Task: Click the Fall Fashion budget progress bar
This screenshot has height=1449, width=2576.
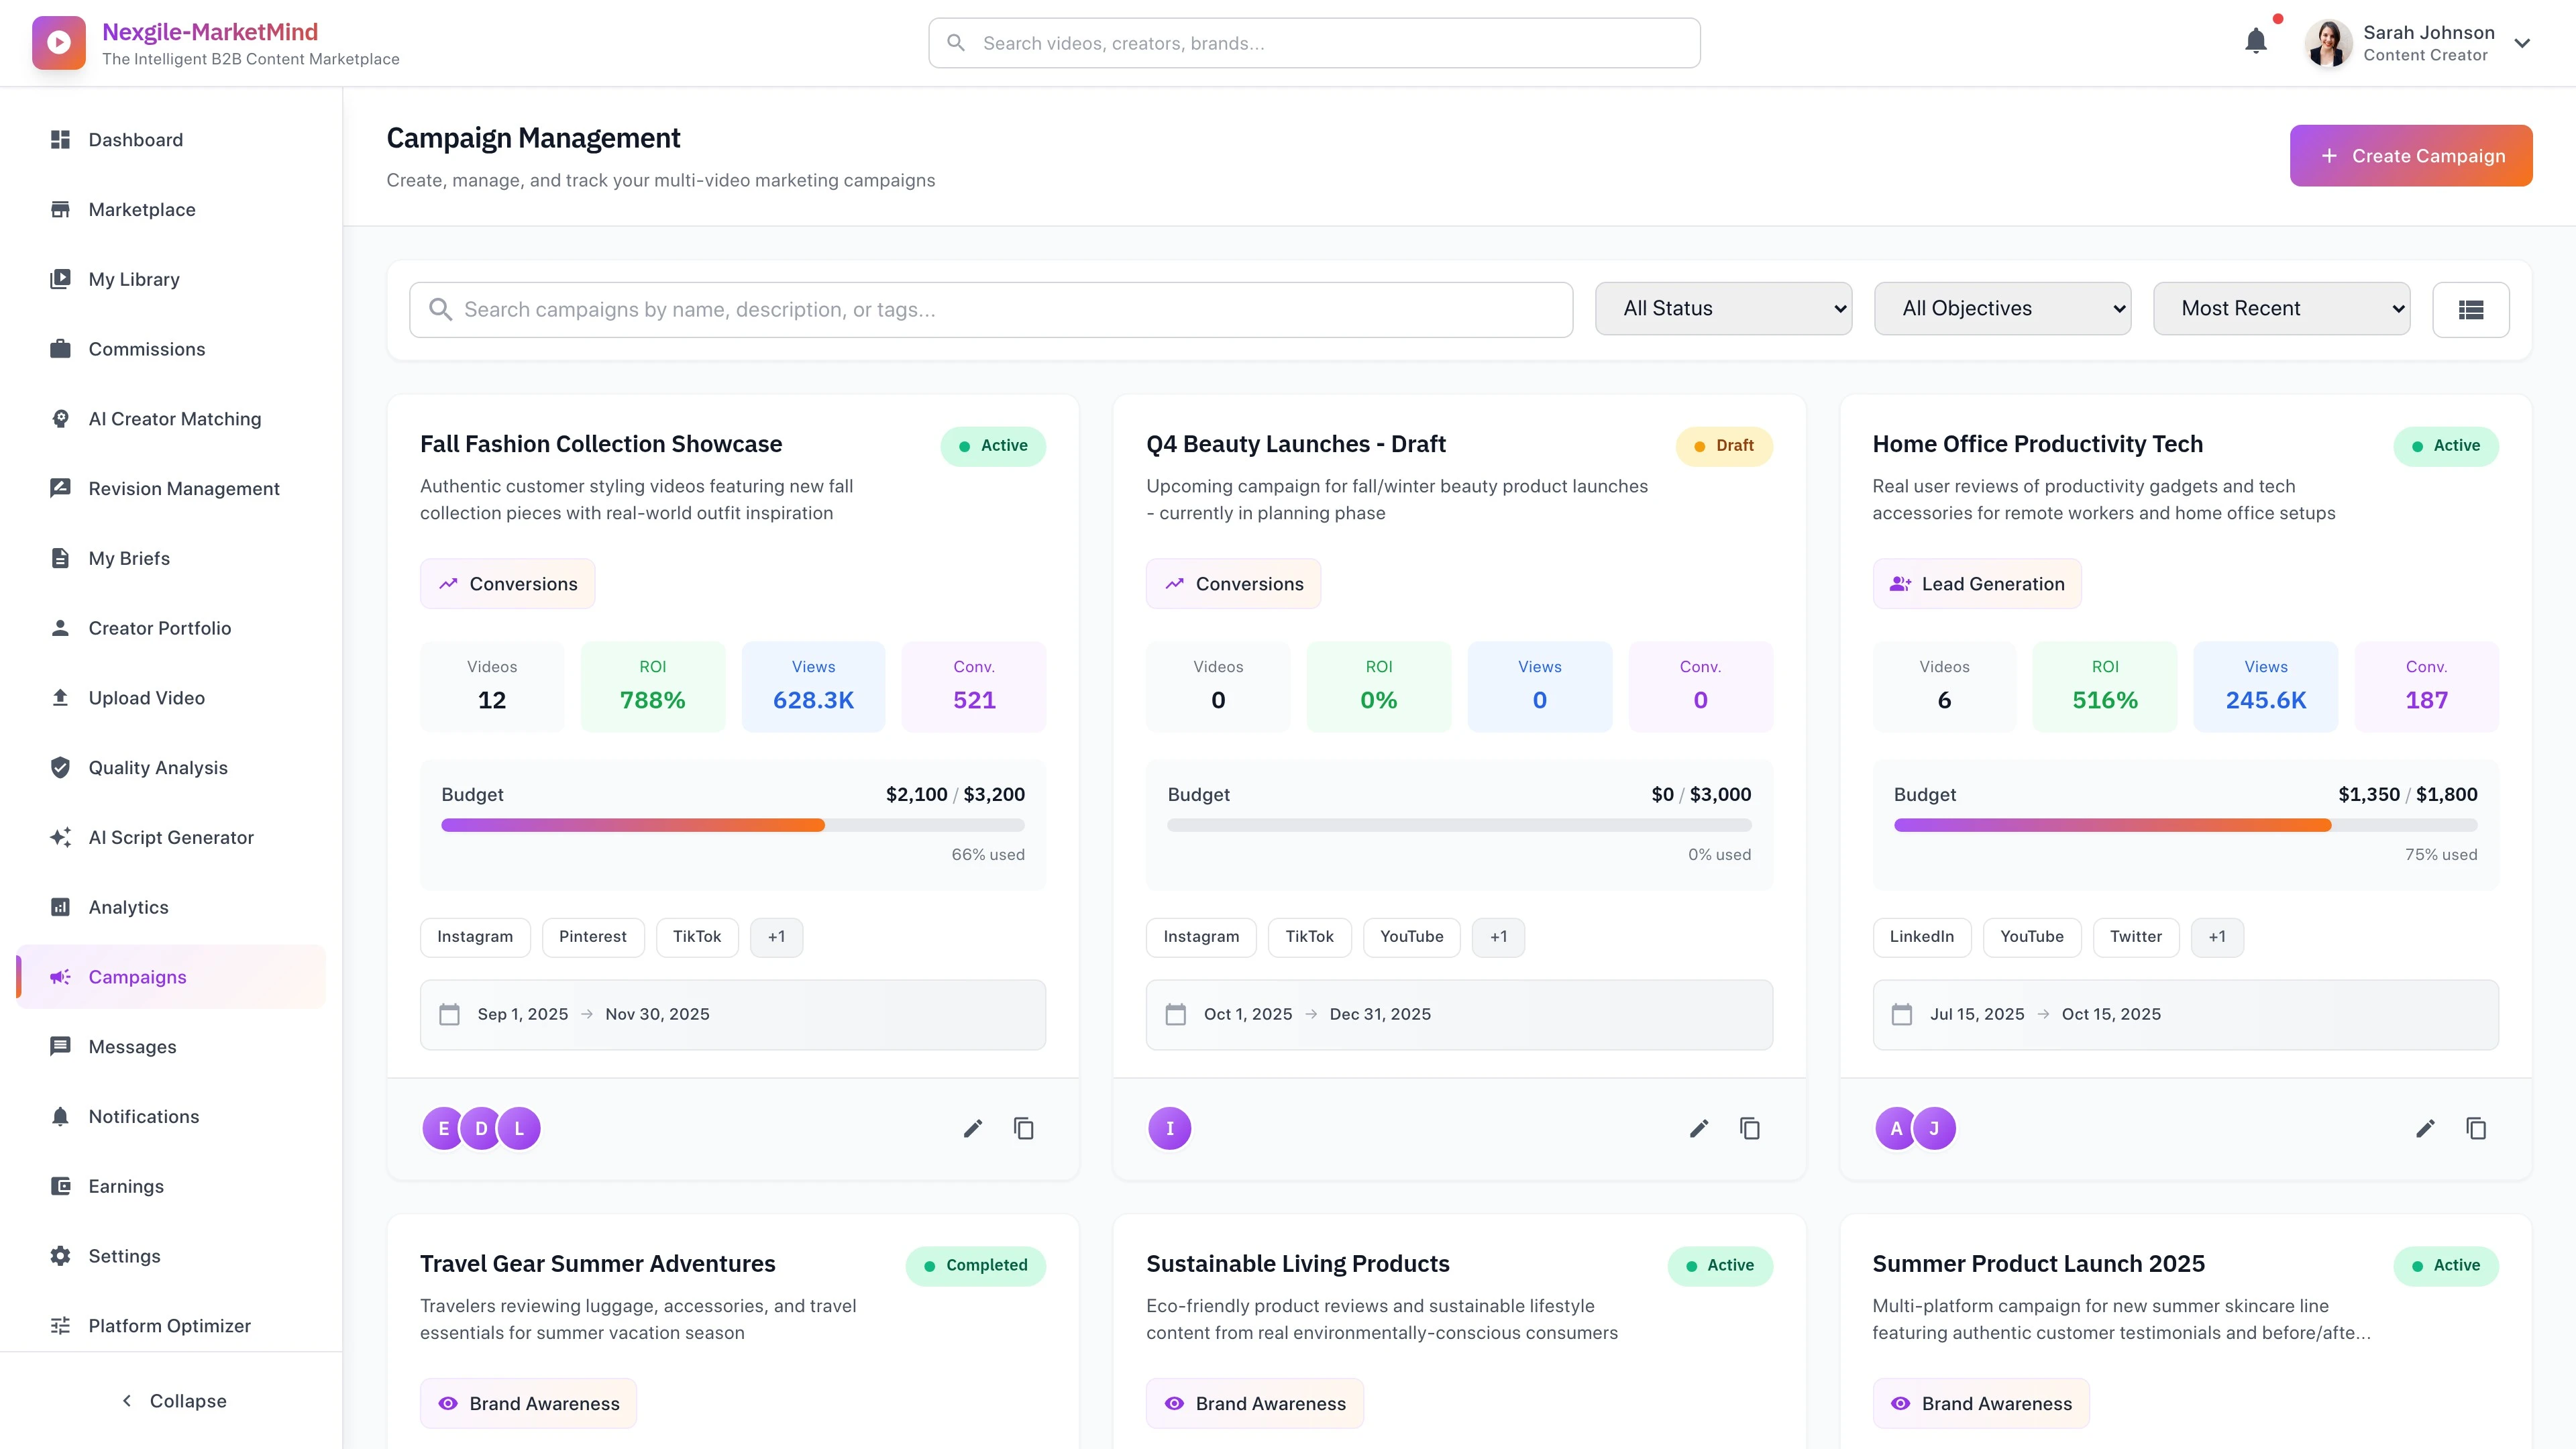Action: [x=733, y=825]
